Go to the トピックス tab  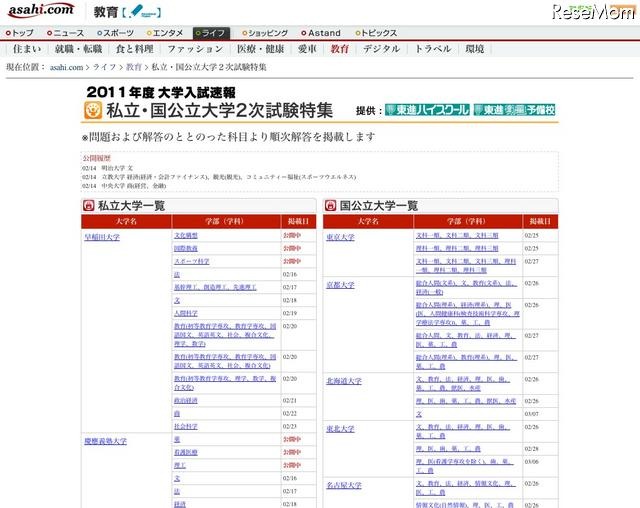click(381, 33)
